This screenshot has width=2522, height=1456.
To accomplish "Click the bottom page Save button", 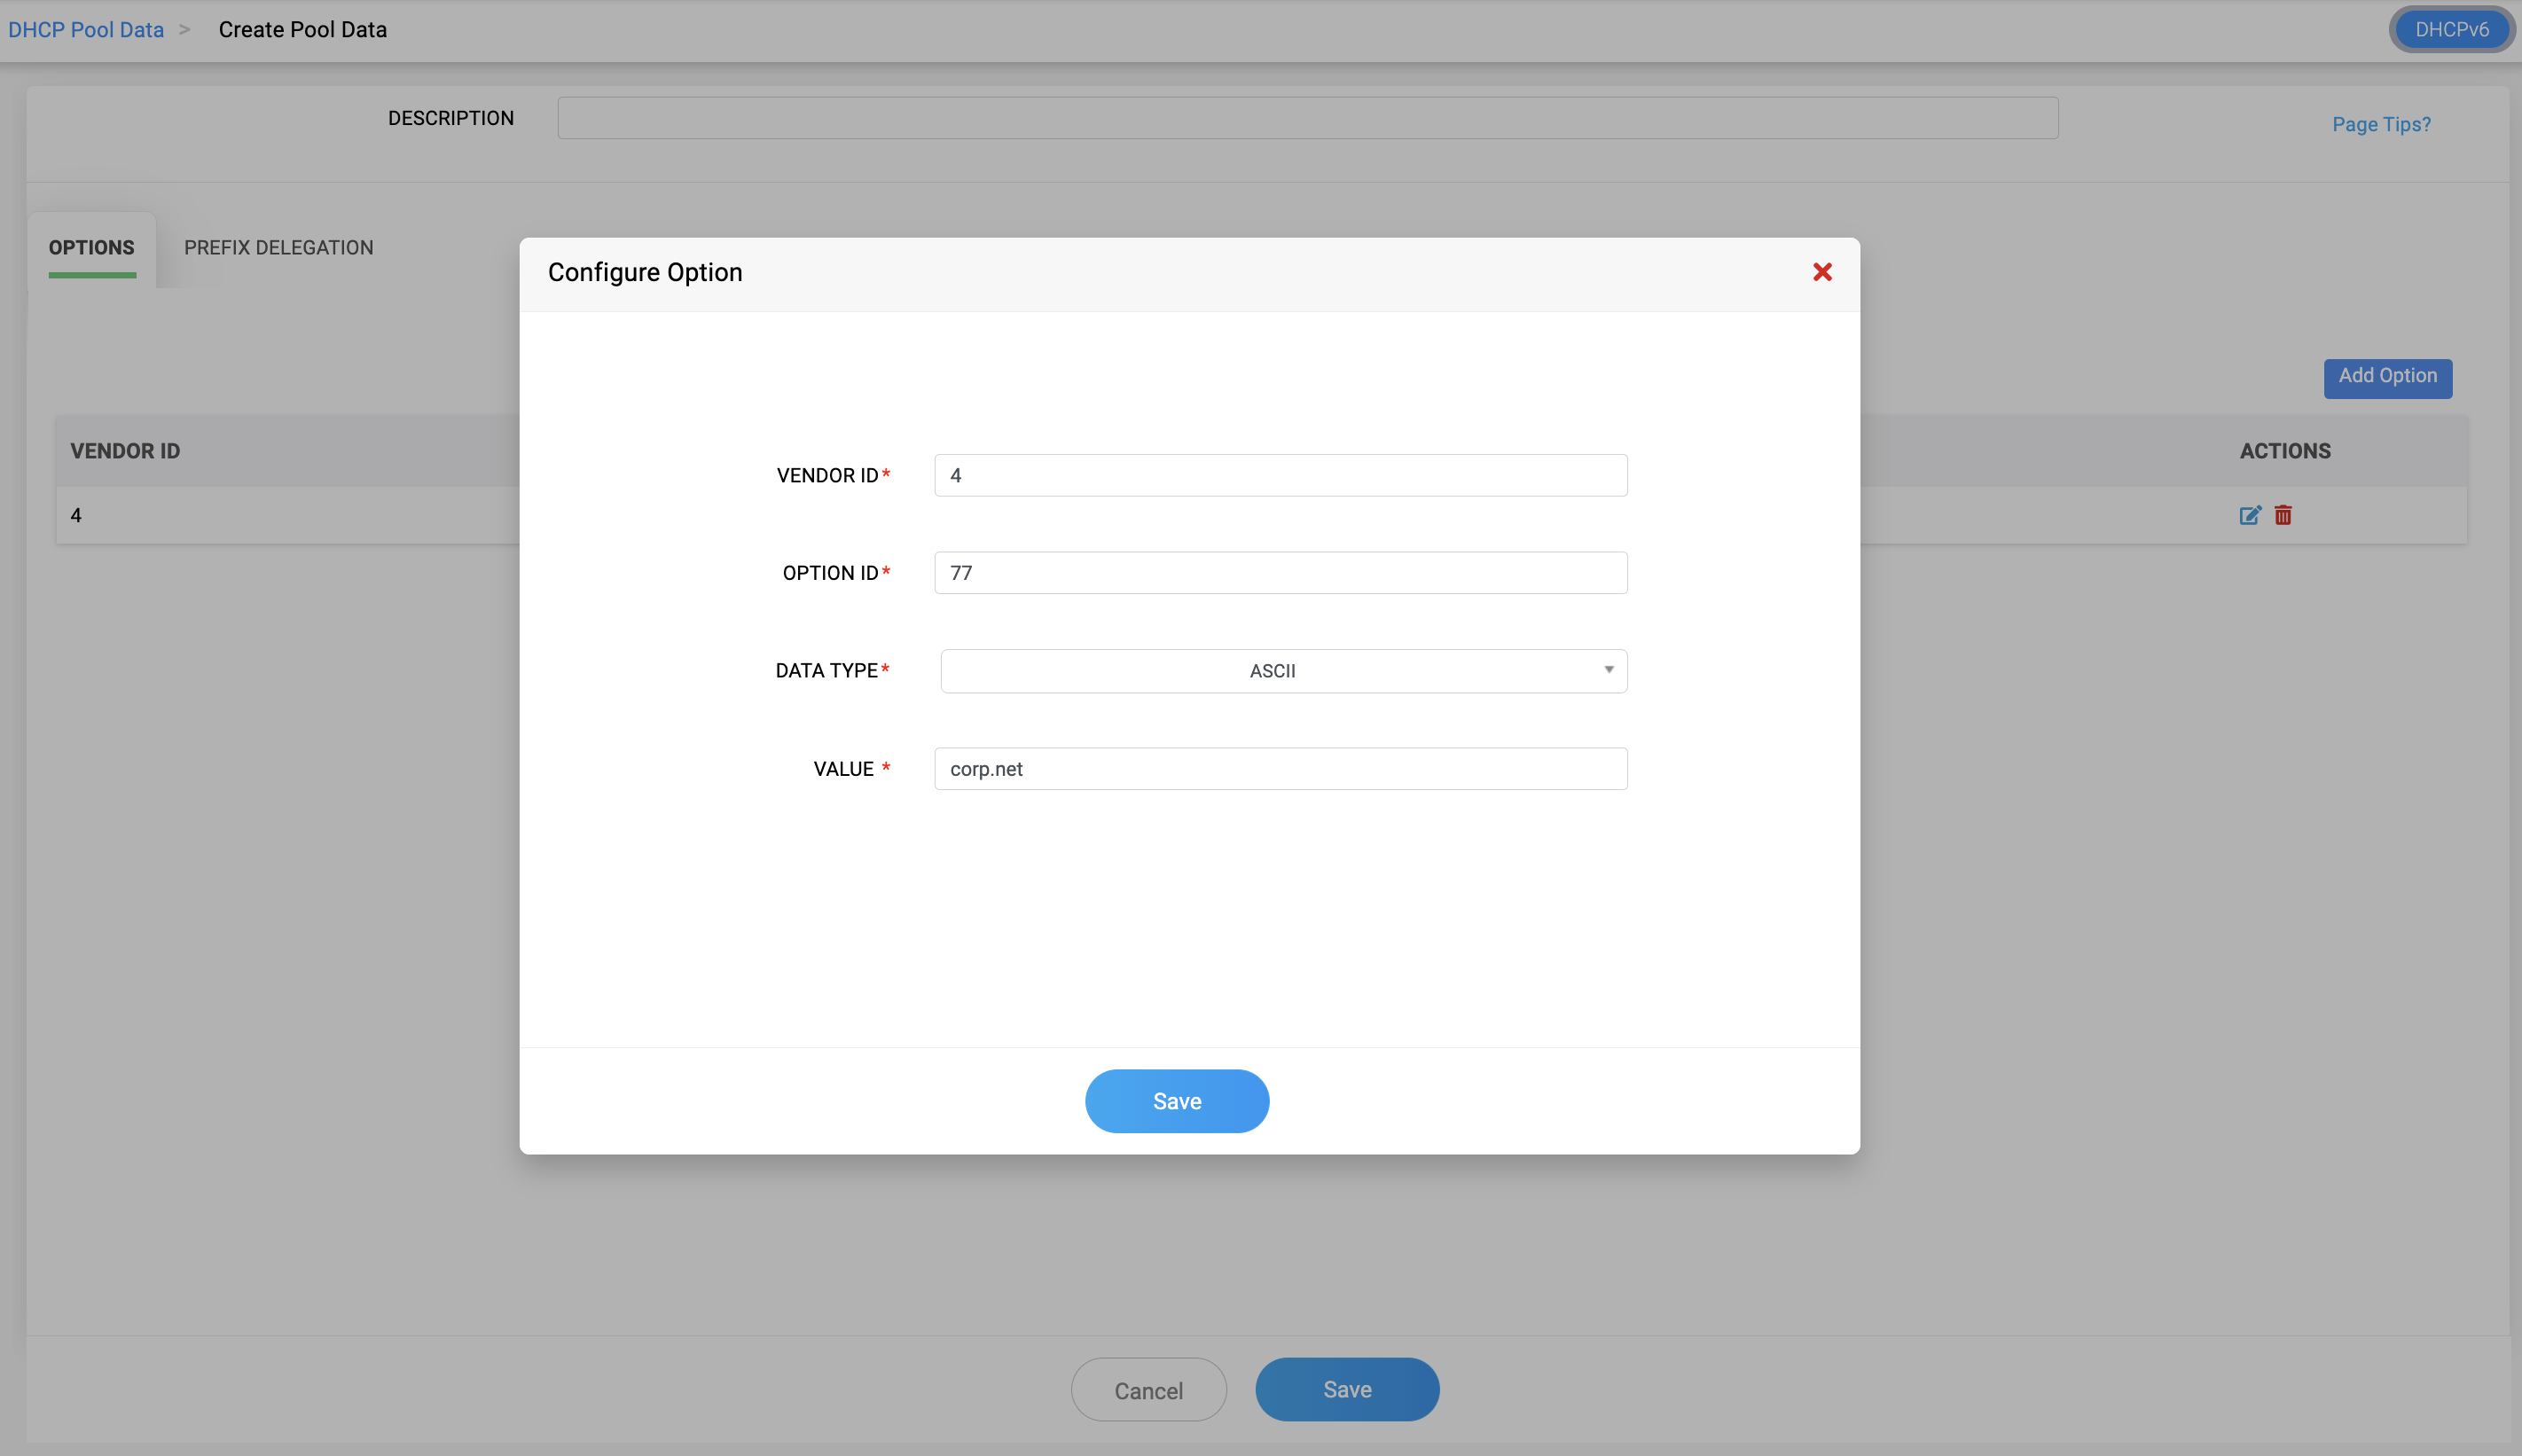I will [1346, 1389].
